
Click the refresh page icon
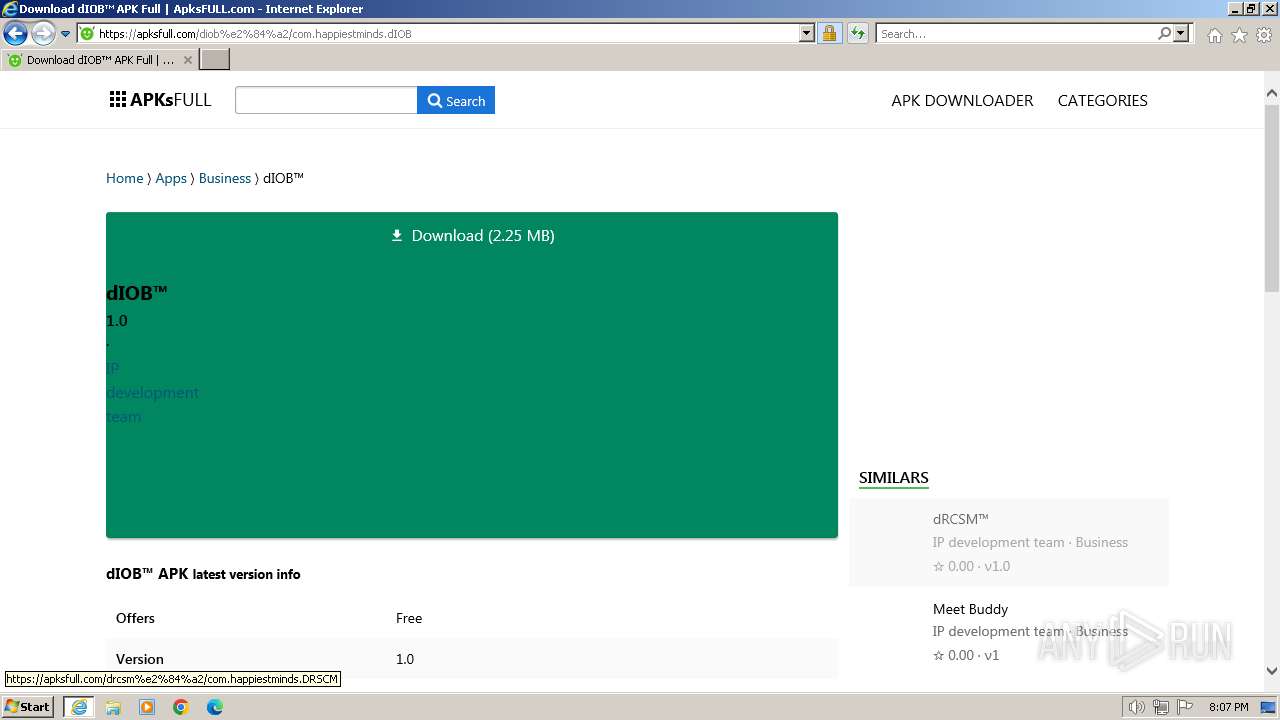click(x=858, y=34)
